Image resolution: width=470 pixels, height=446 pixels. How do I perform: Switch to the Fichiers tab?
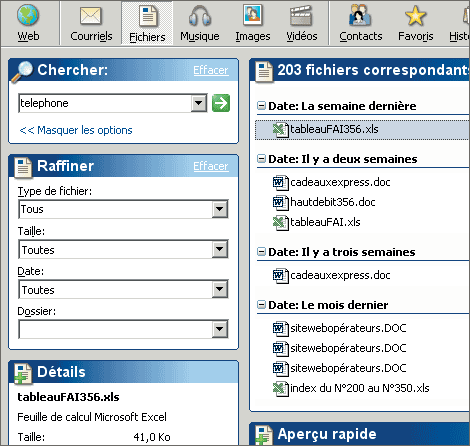tap(147, 23)
